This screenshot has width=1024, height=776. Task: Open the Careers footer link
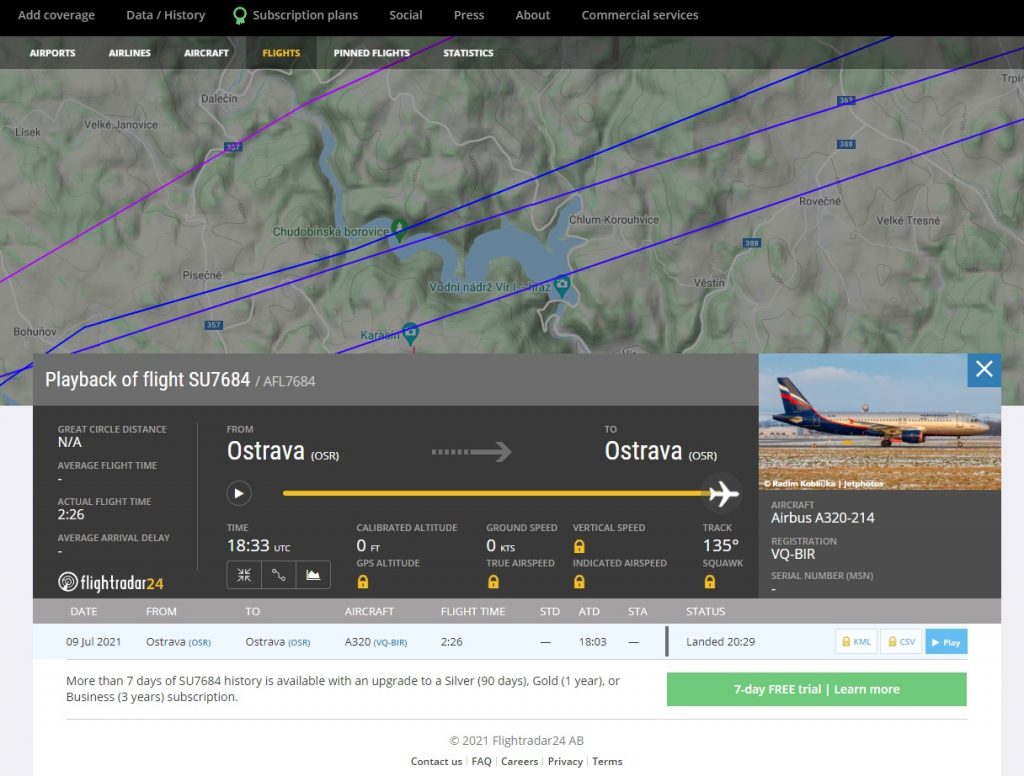pos(519,762)
